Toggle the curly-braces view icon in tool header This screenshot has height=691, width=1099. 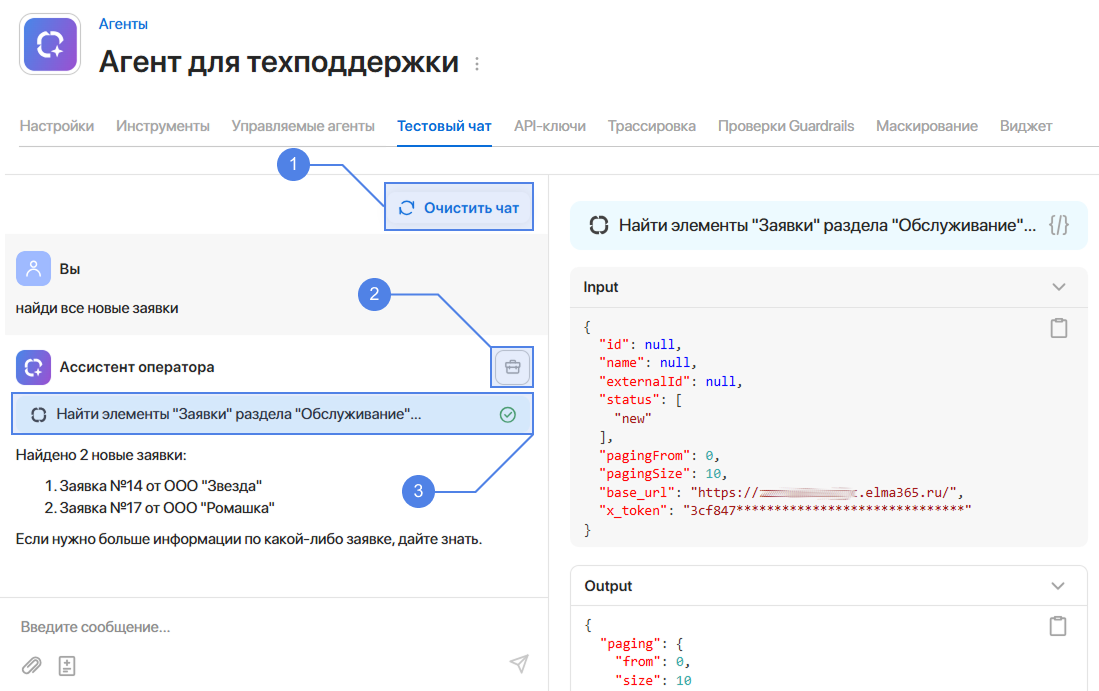pos(1058,225)
